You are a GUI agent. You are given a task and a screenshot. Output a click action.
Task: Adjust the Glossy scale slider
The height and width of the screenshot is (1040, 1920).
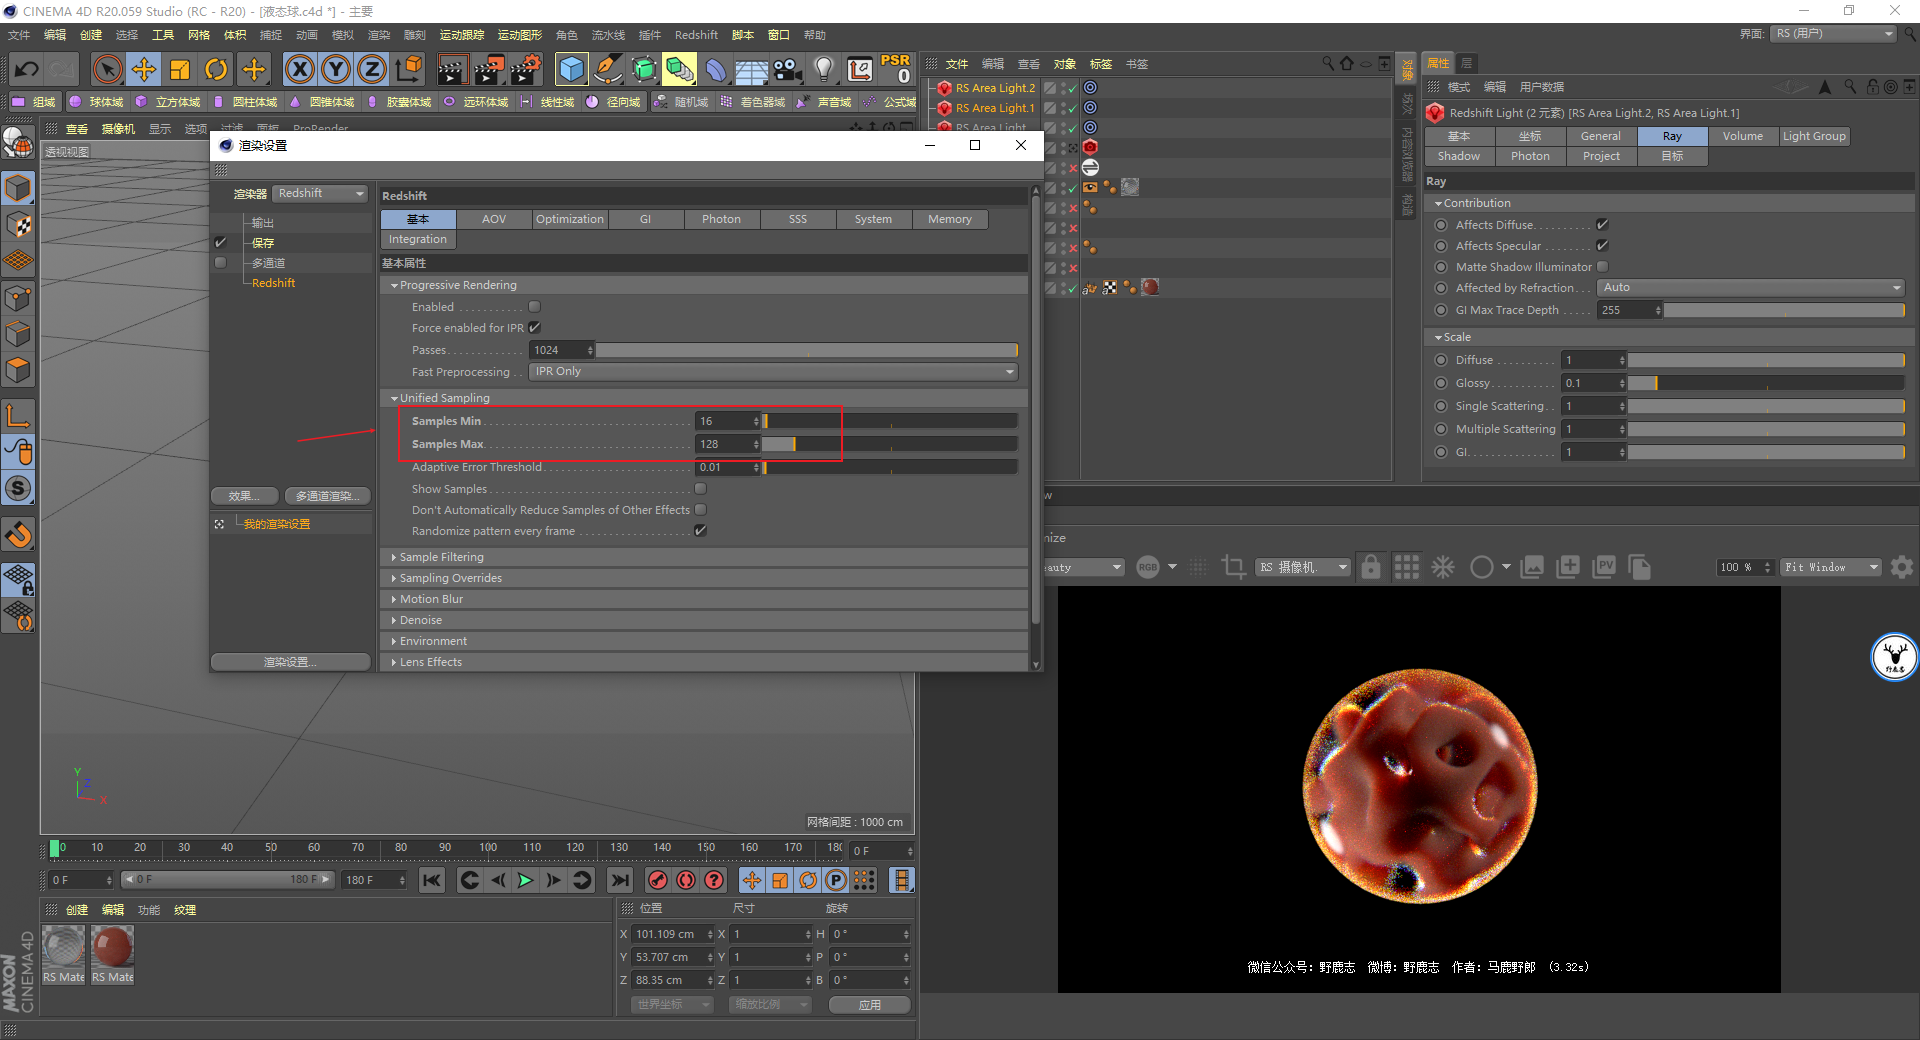[x=1766, y=383]
